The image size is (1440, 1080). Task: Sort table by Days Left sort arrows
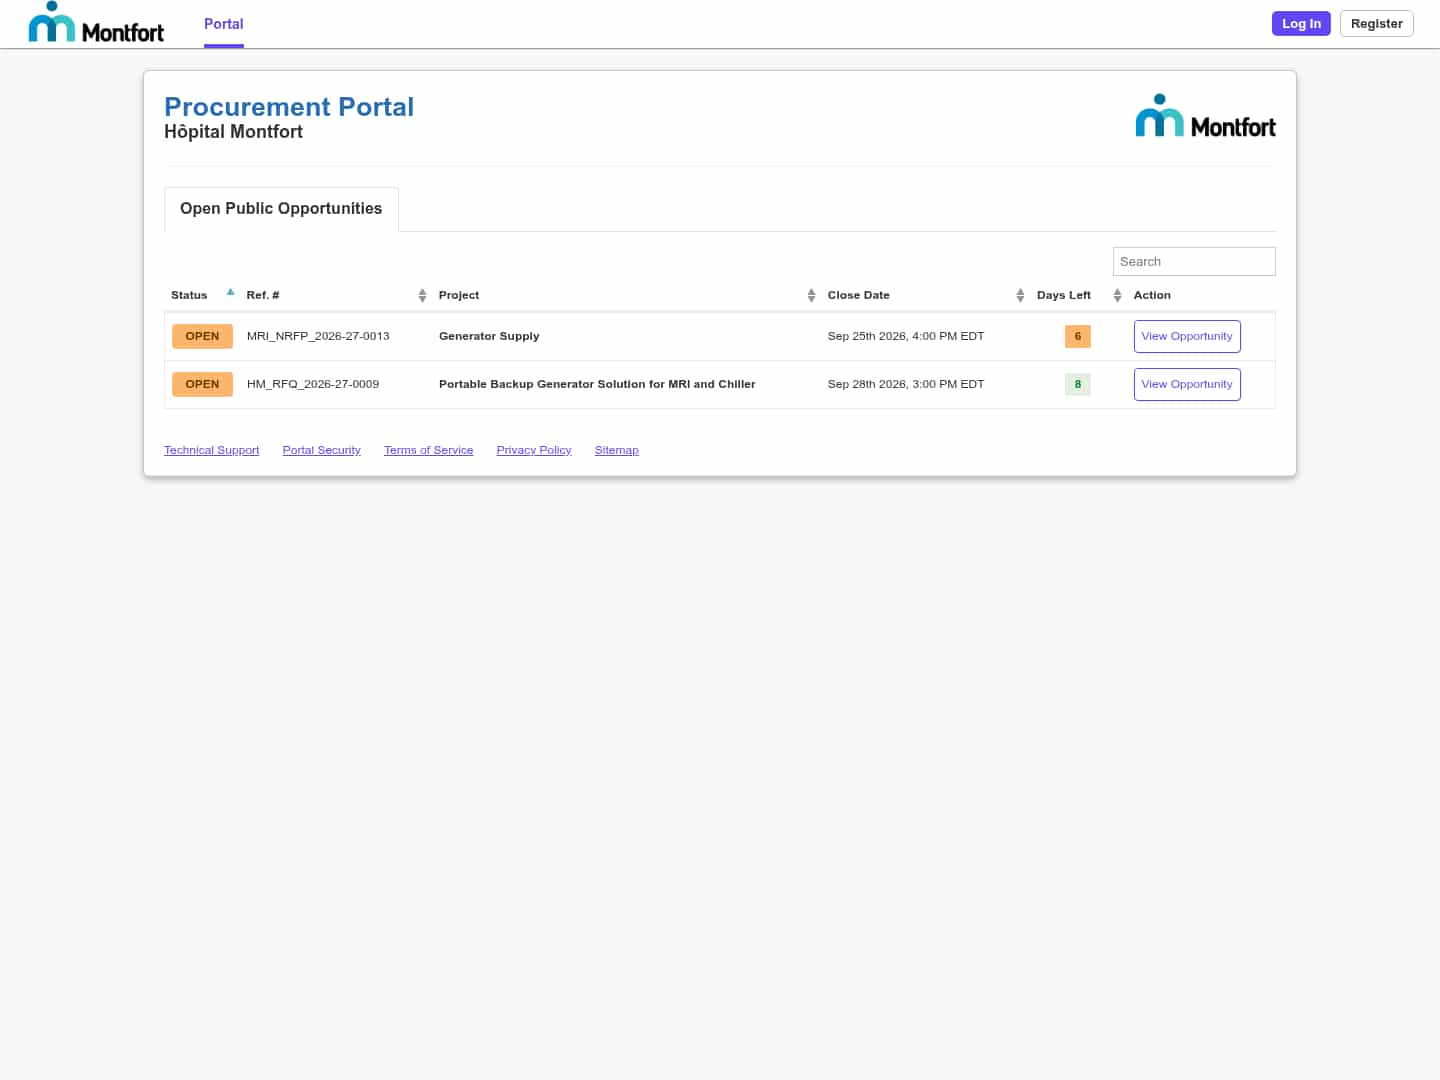(1117, 295)
